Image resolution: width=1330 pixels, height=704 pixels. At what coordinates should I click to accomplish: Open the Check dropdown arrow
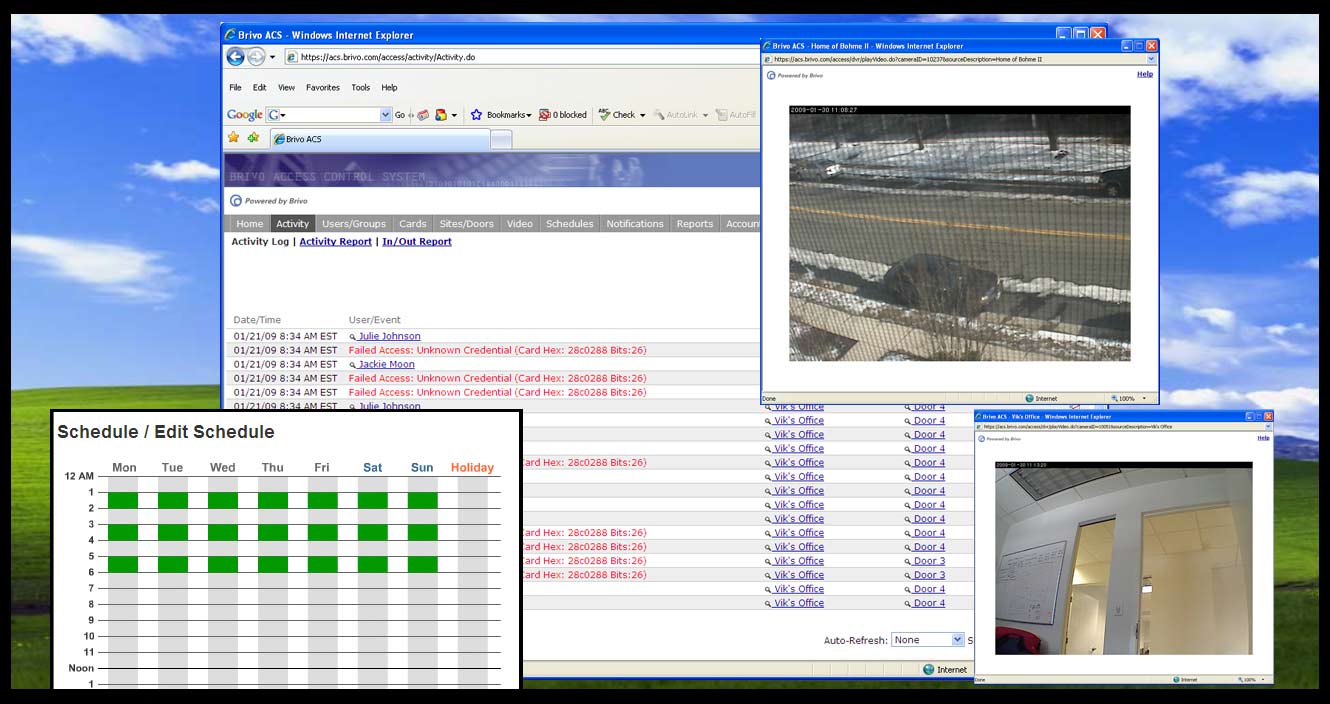642,115
